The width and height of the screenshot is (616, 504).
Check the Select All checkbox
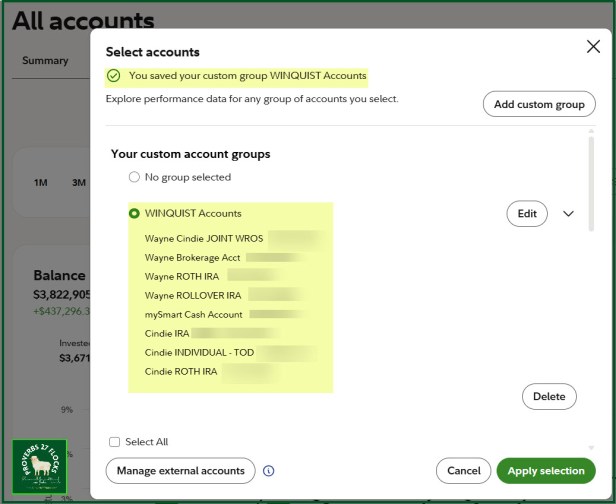coord(114,442)
